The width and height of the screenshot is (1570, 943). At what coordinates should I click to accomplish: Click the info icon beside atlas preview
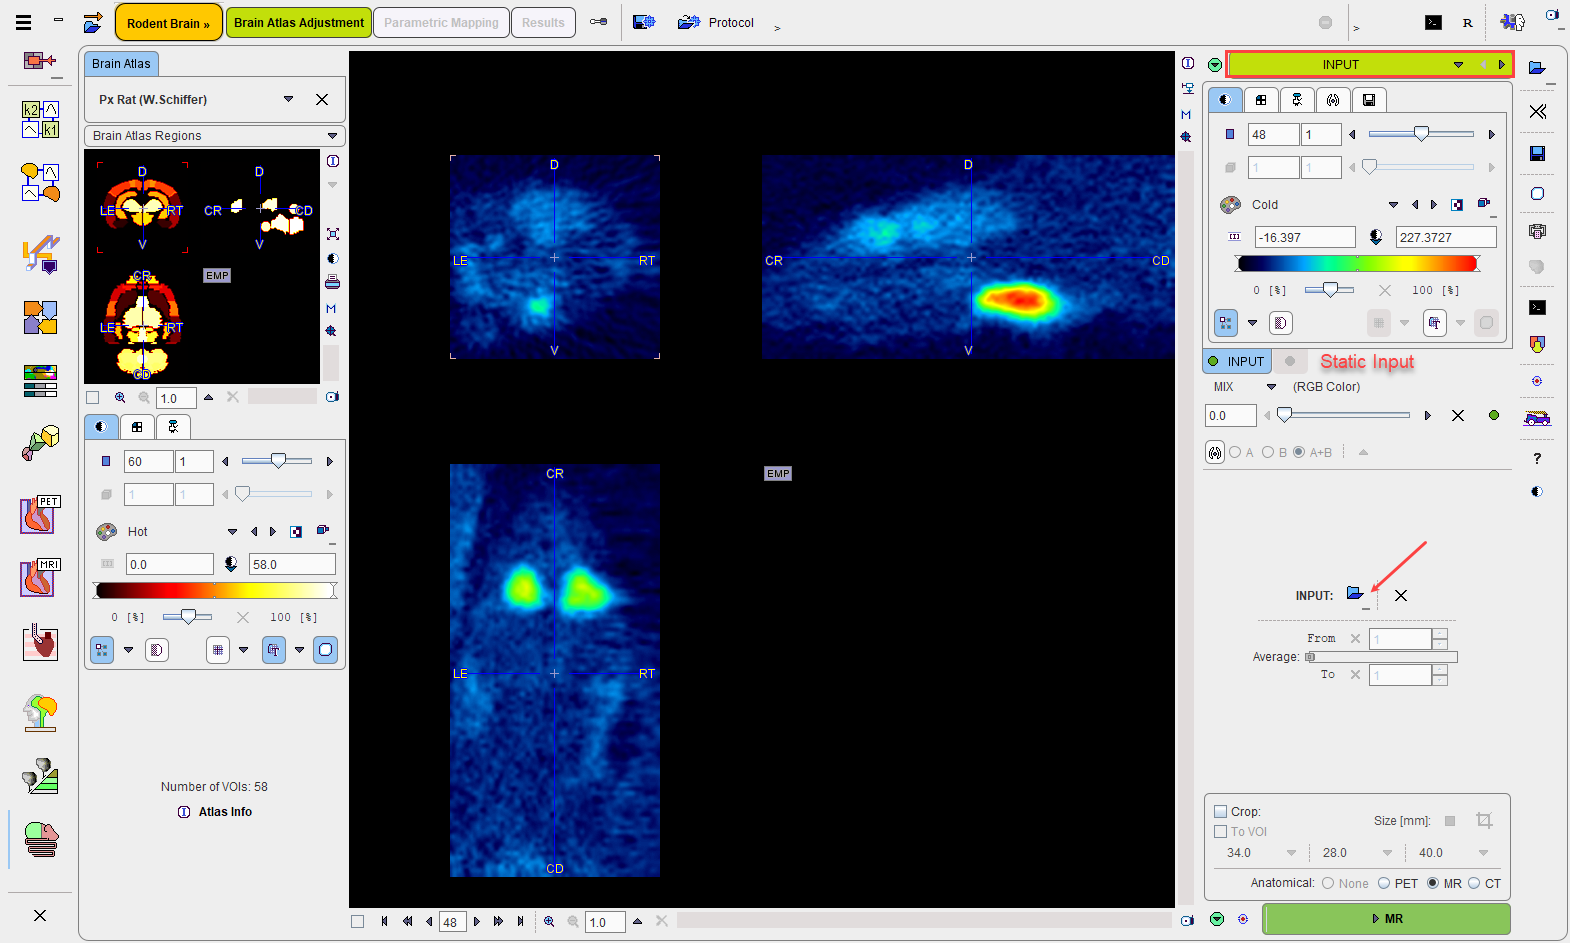click(332, 161)
